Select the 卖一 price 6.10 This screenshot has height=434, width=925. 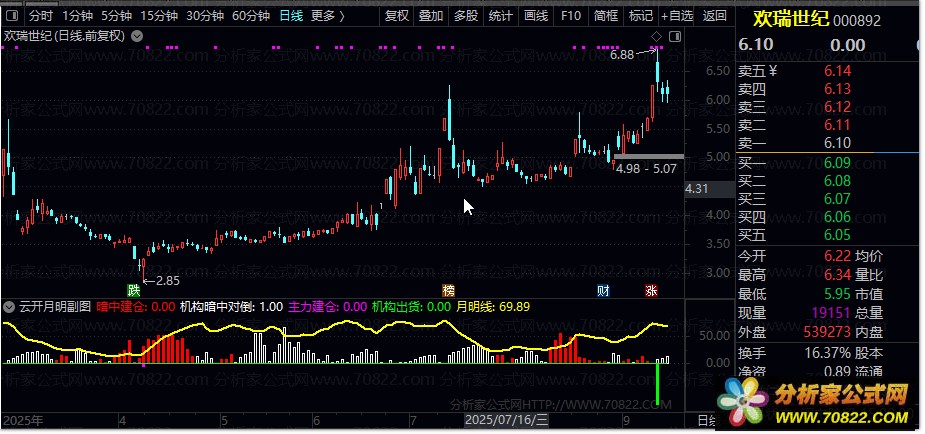pyautogui.click(x=838, y=143)
